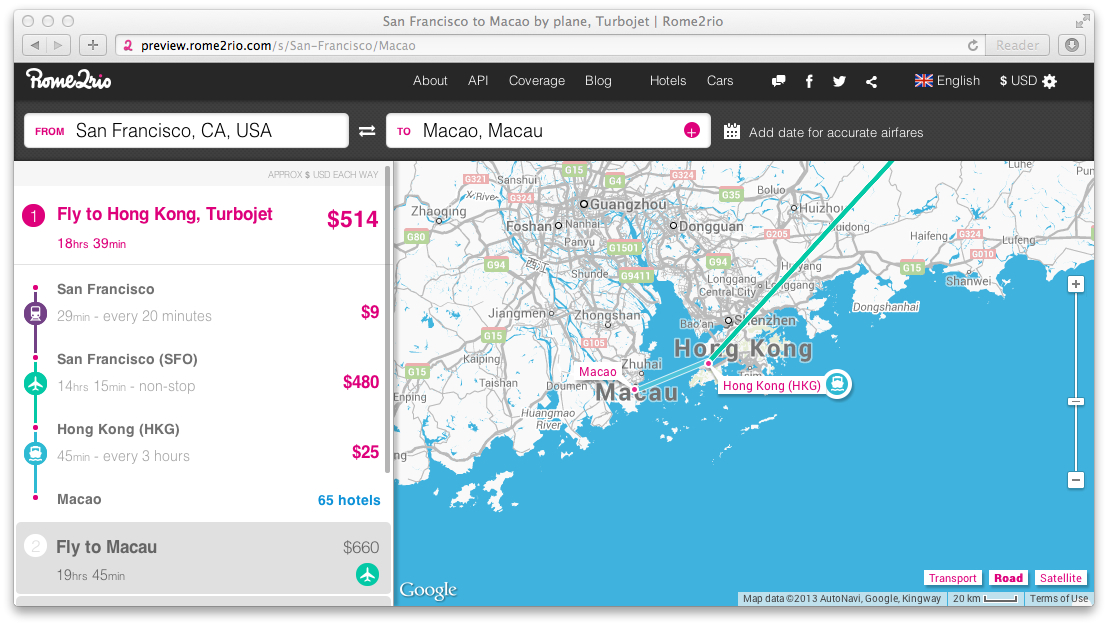This screenshot has height=626, width=1108.
Task: Click the $660 price on Fly to Macau
Action: click(361, 548)
